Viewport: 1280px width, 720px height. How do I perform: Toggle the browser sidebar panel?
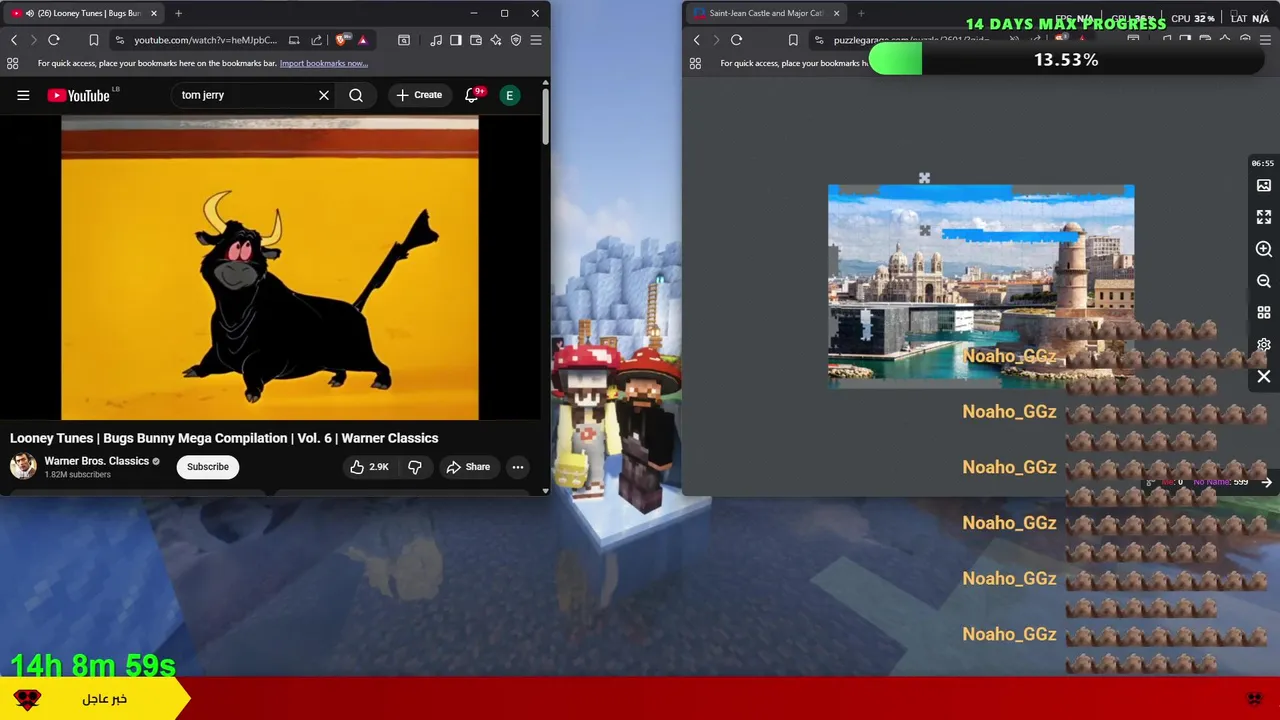tap(456, 40)
